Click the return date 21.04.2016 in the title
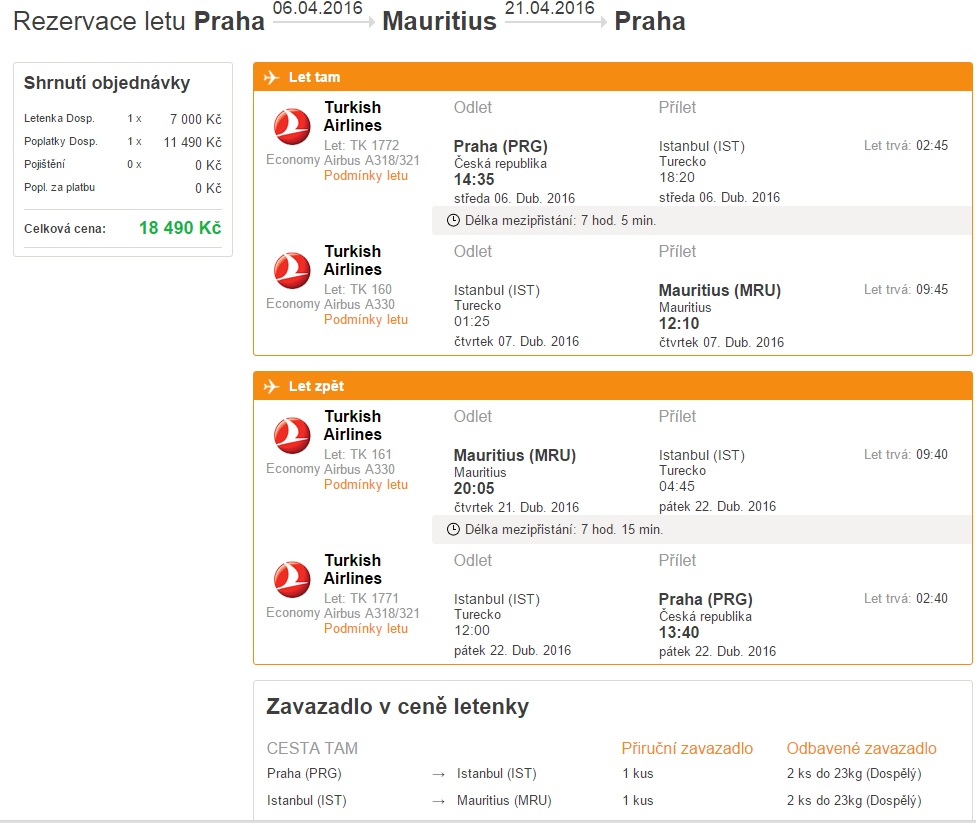 (x=550, y=9)
